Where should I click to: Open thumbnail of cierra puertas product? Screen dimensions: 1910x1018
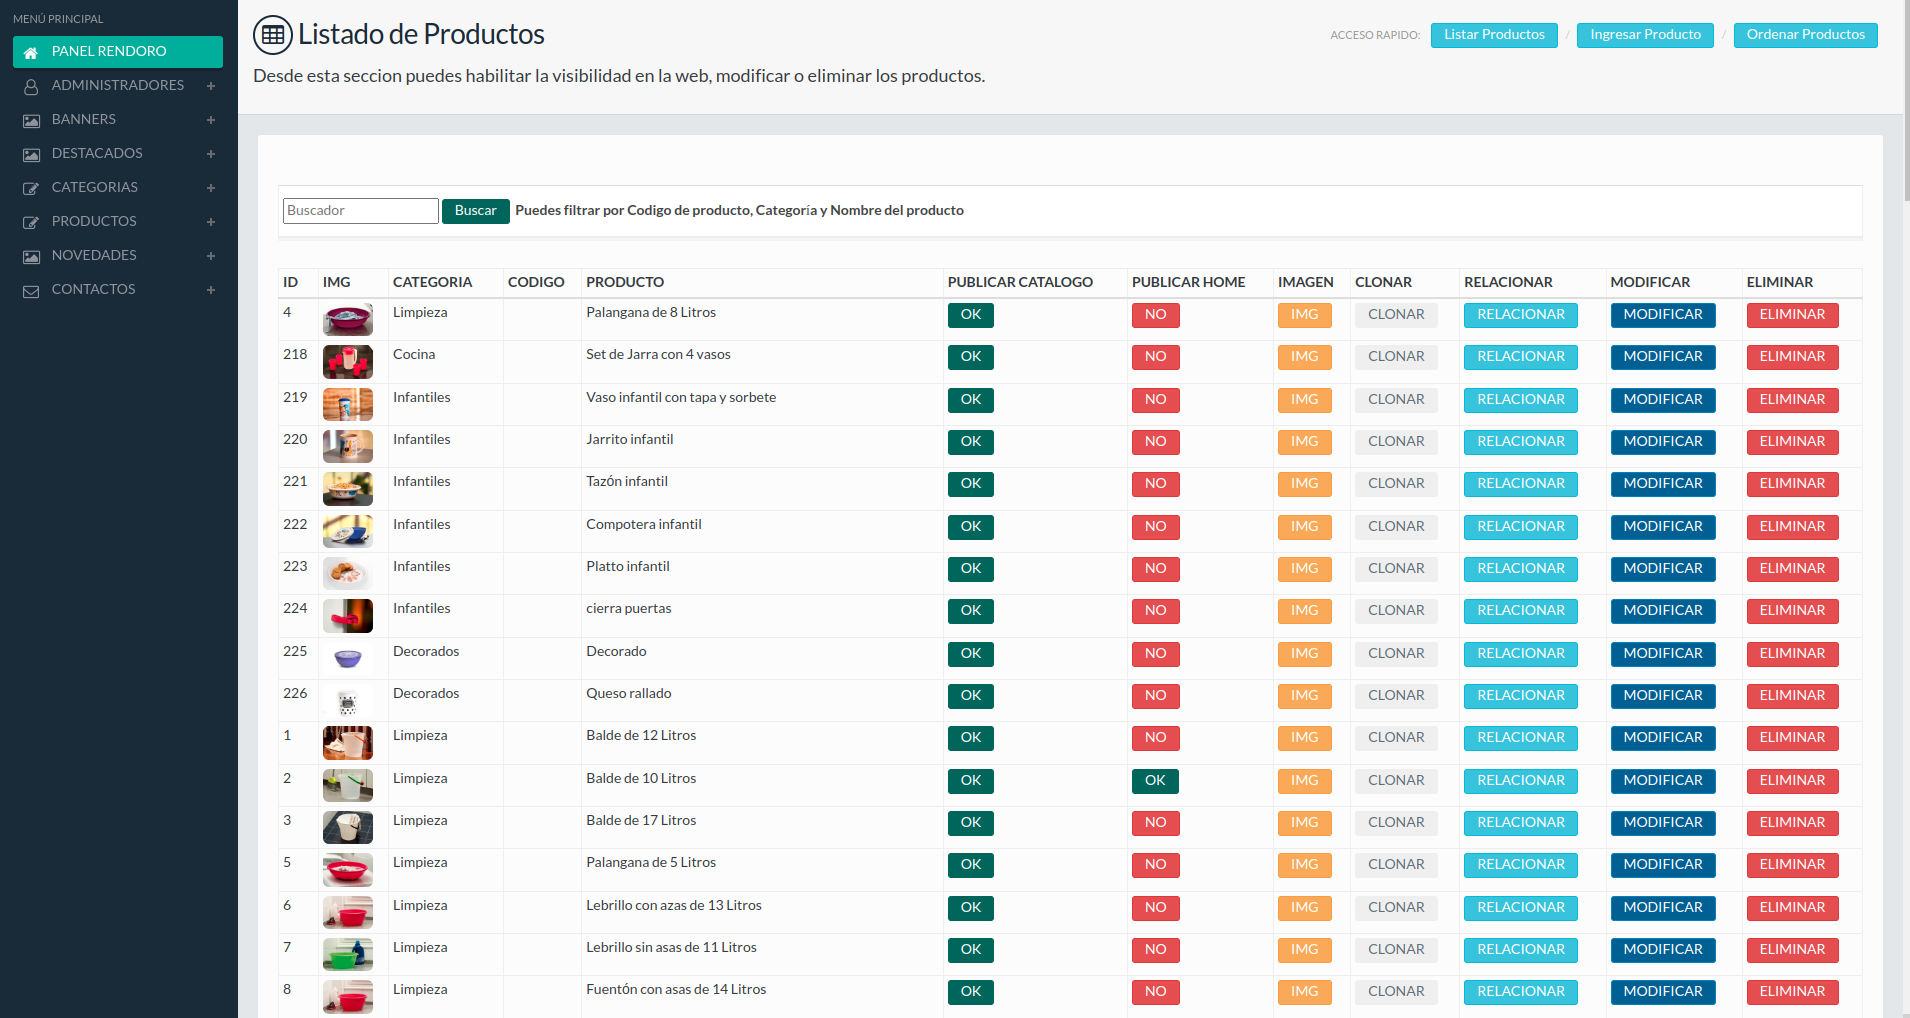[347, 616]
